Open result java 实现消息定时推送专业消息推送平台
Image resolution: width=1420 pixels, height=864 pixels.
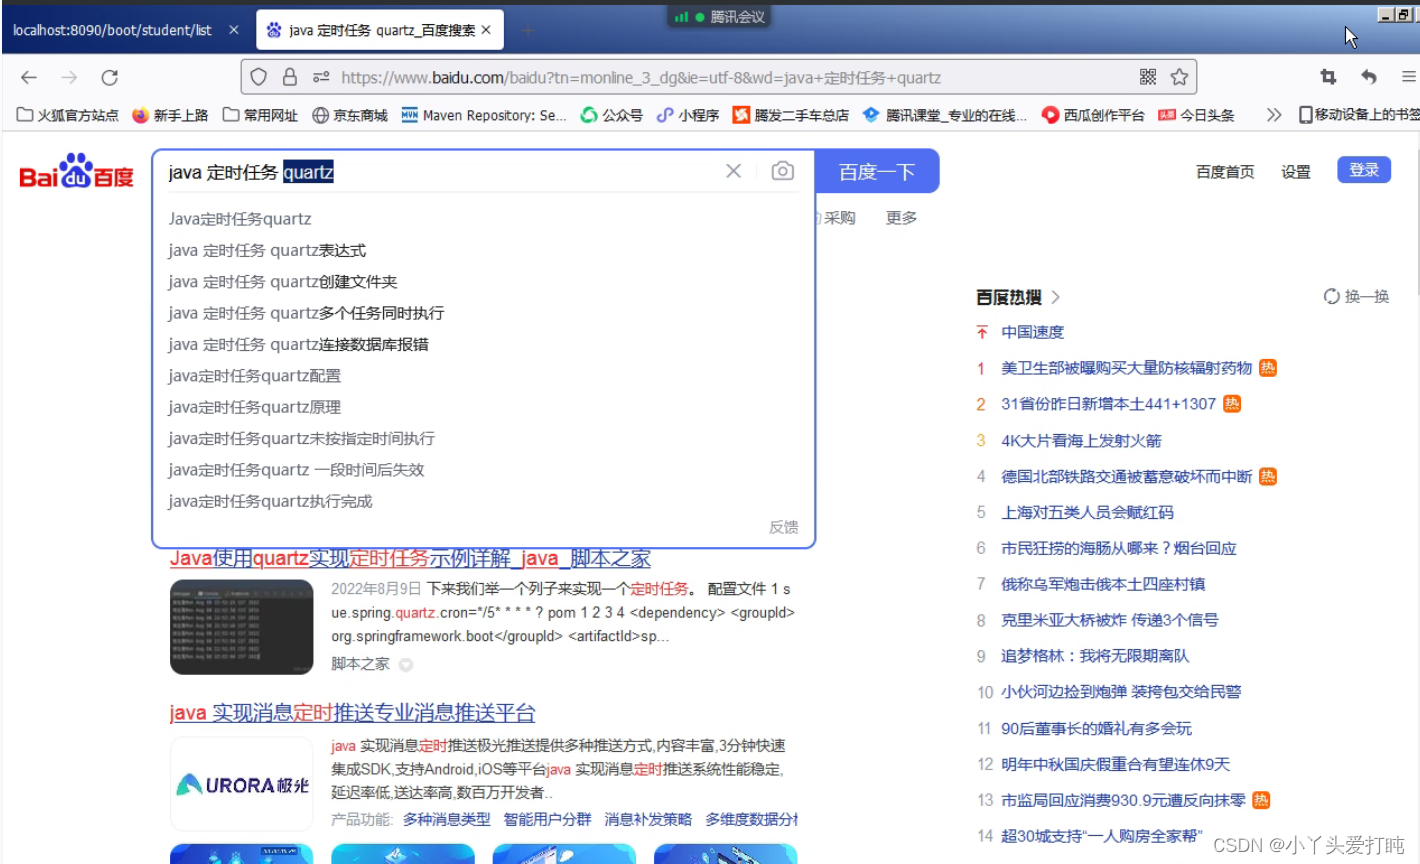pos(352,712)
